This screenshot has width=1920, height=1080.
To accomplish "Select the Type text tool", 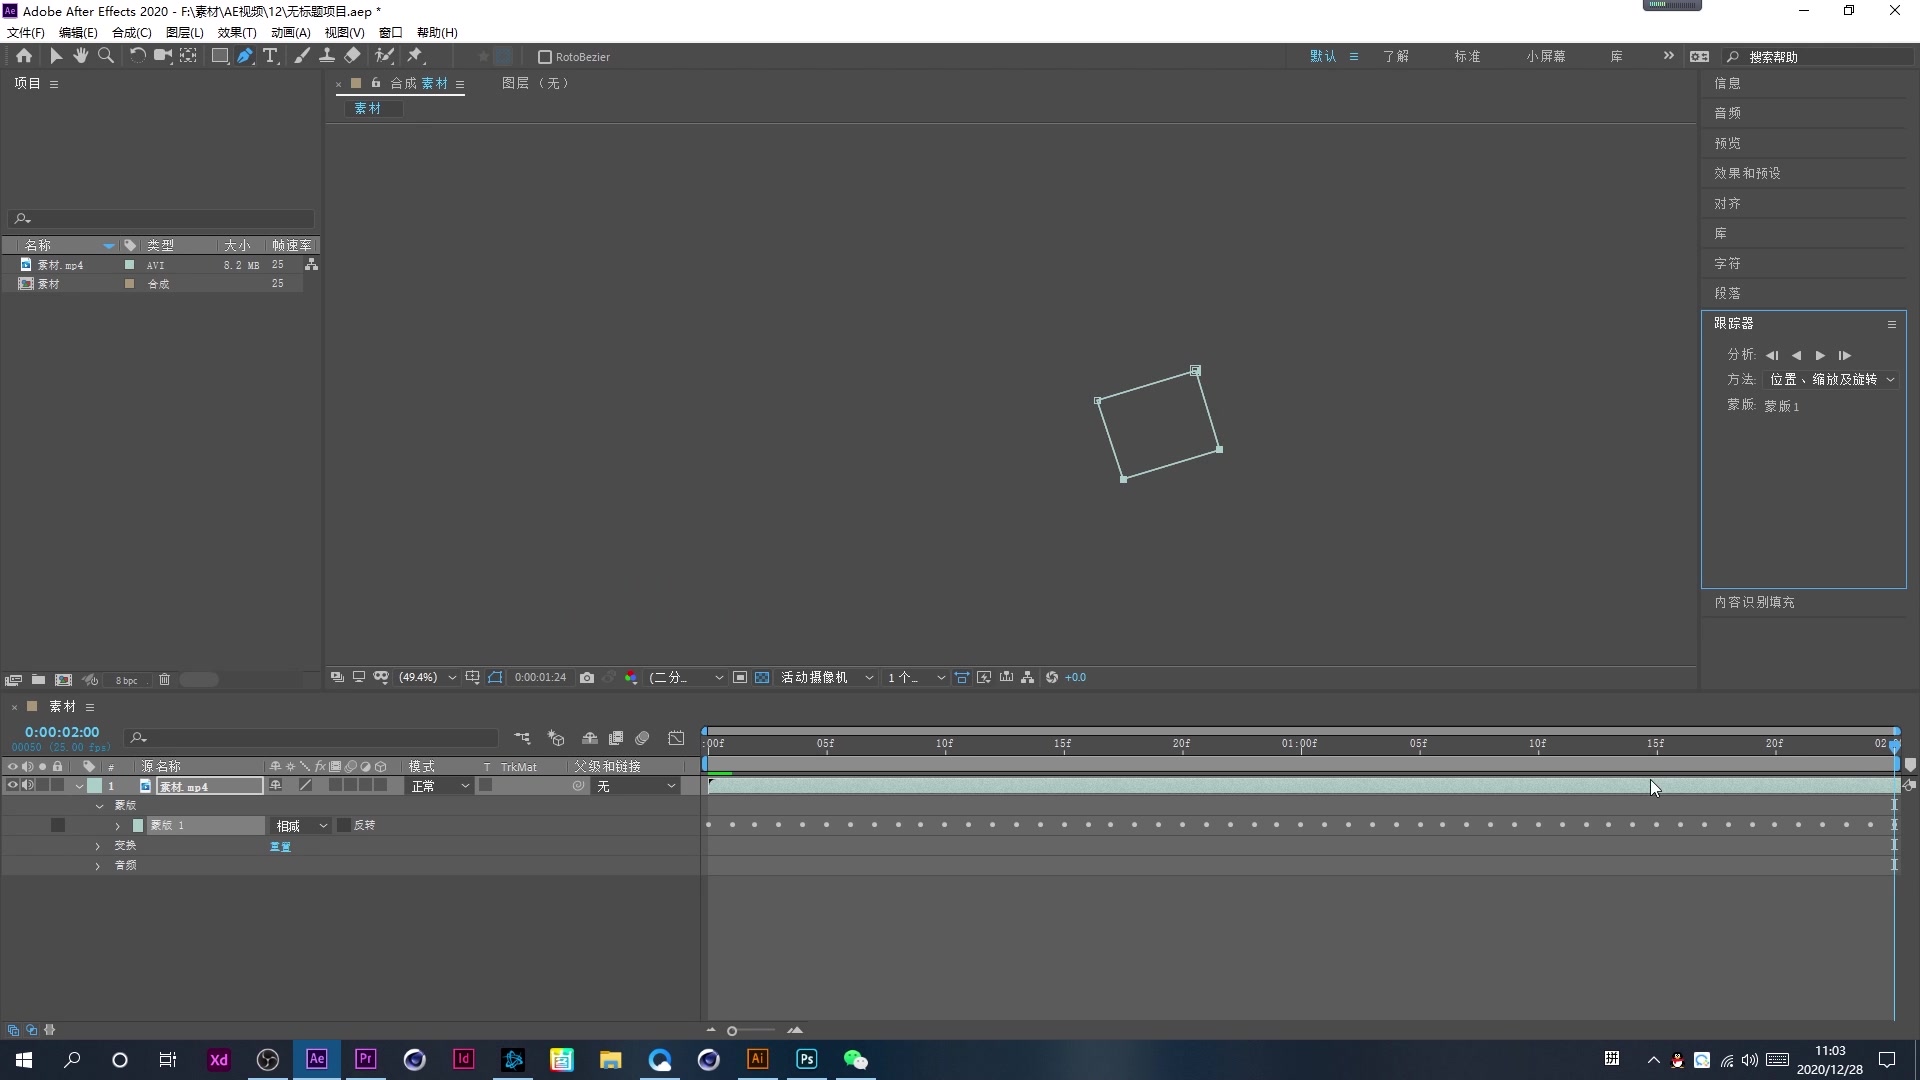I will pyautogui.click(x=270, y=56).
